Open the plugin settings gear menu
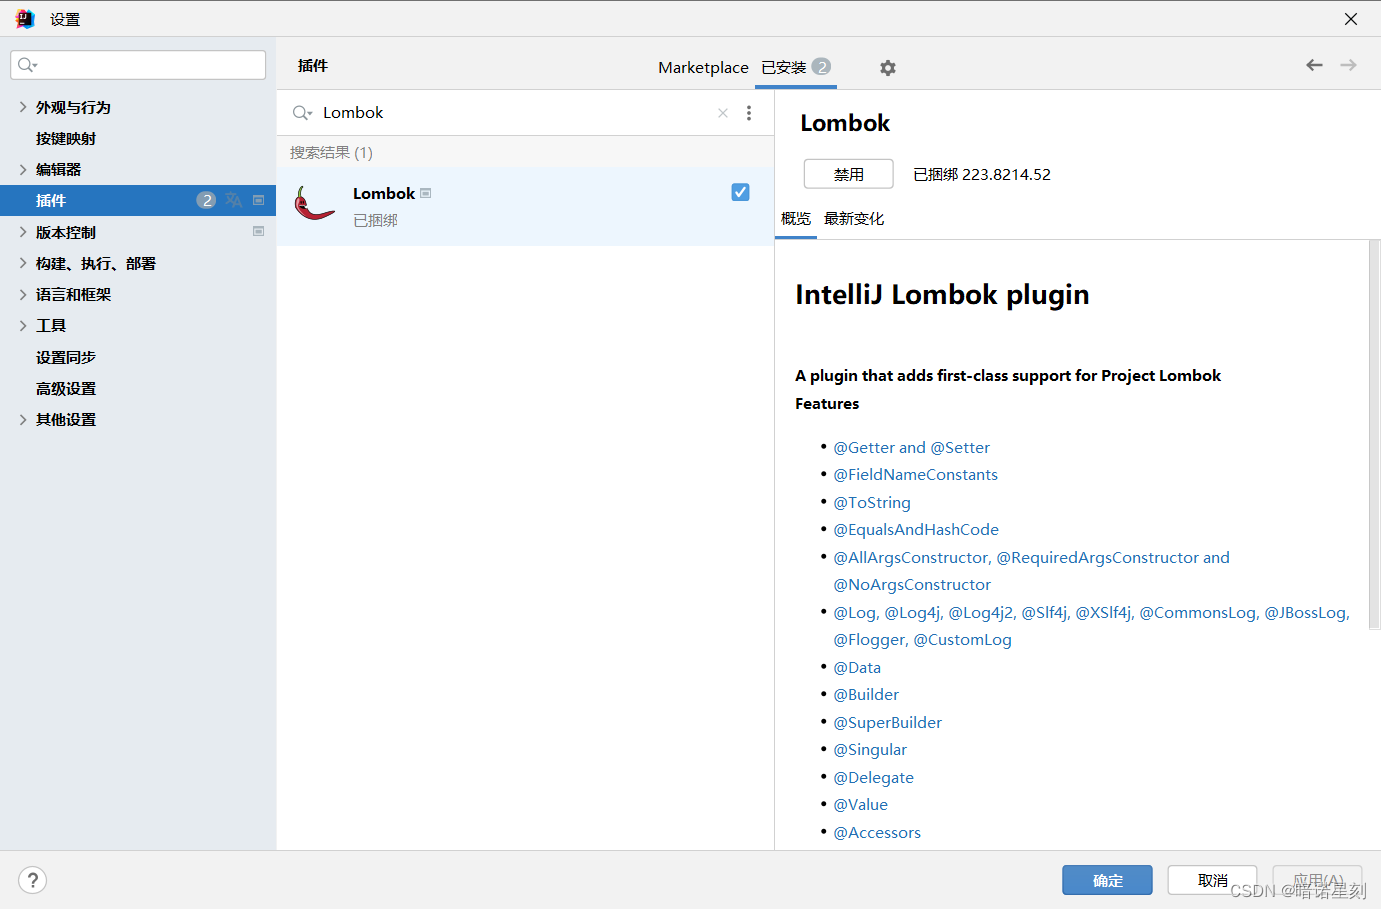Viewport: 1381px width, 909px height. [887, 68]
